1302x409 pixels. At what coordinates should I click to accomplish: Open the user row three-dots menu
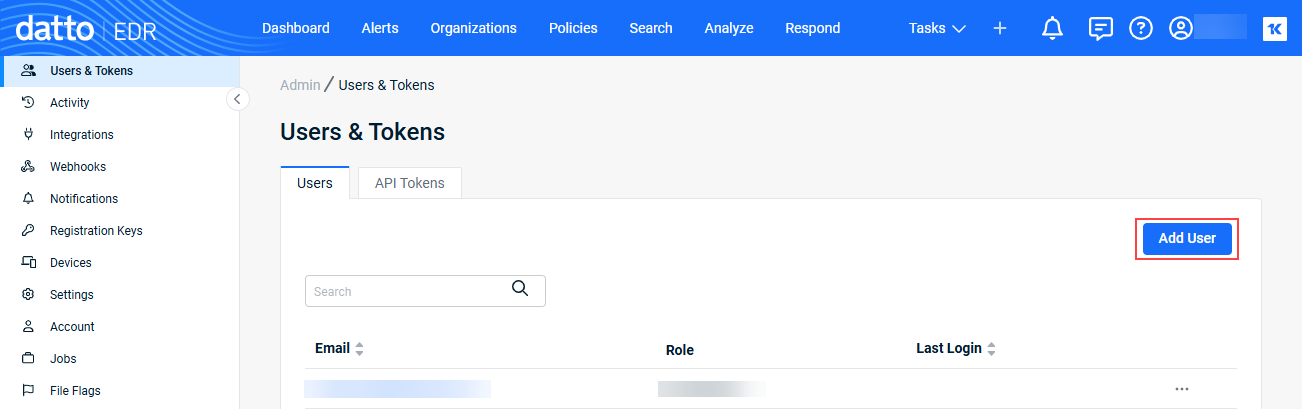coord(1182,389)
